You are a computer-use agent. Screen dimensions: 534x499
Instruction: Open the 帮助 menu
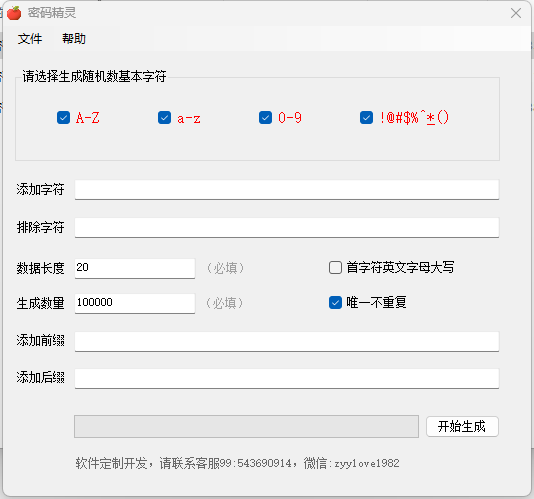[x=74, y=38]
